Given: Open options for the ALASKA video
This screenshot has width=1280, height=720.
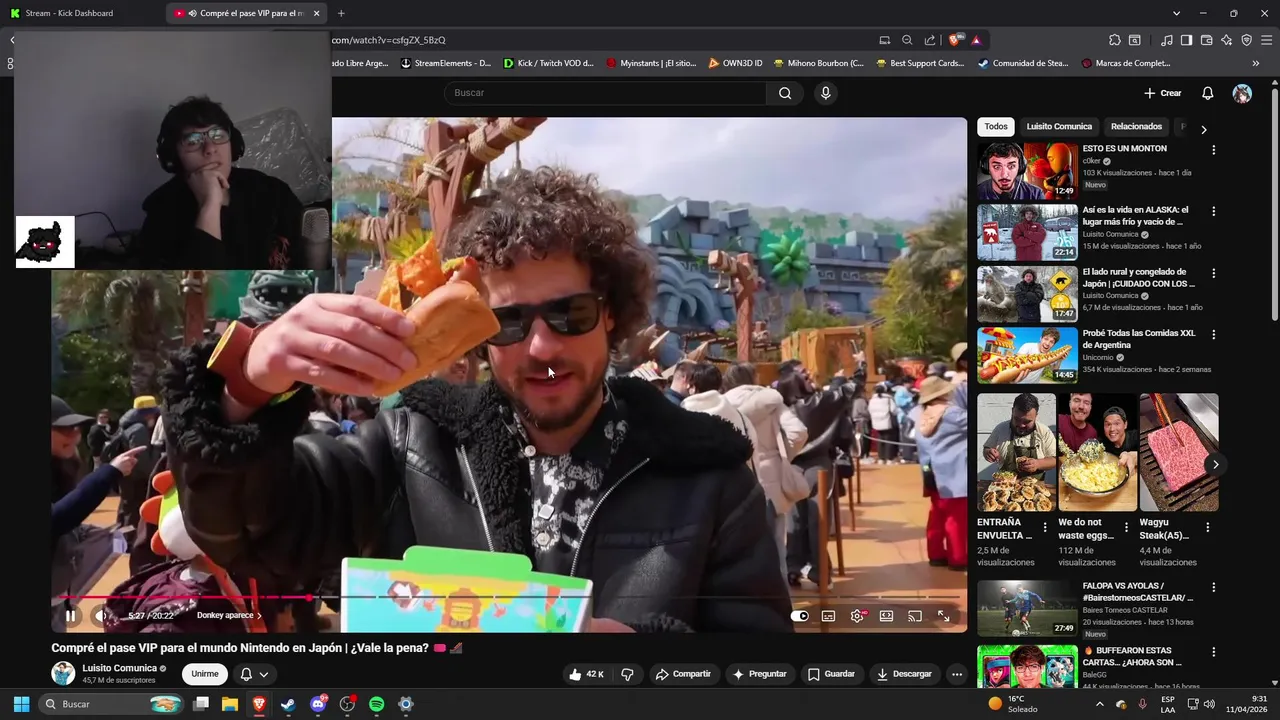Looking at the screenshot, I should (1214, 212).
